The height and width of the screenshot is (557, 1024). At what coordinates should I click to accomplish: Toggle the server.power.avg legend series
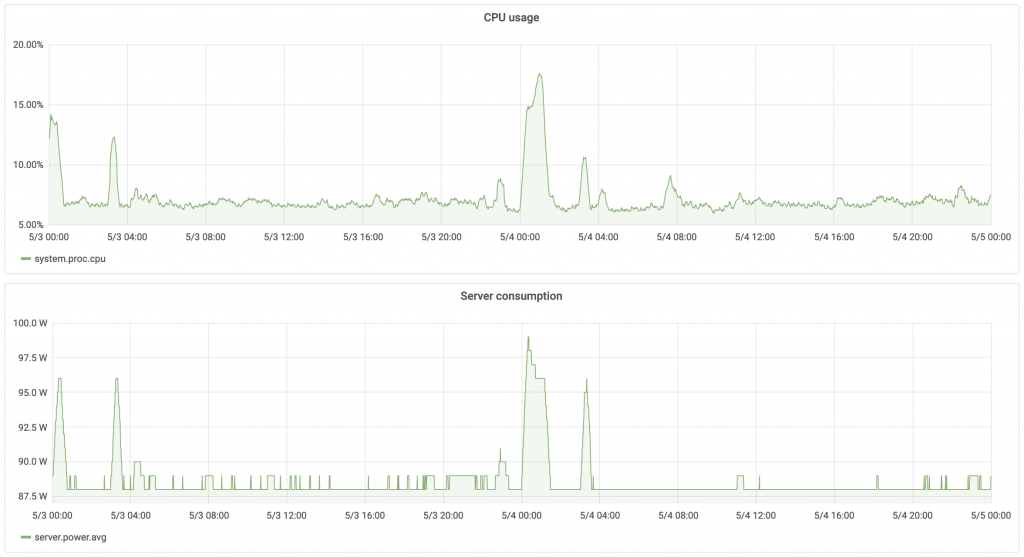coord(70,537)
